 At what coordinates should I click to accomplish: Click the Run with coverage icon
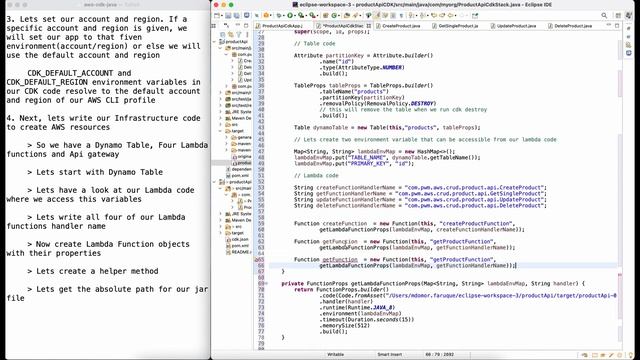tap(301, 16)
